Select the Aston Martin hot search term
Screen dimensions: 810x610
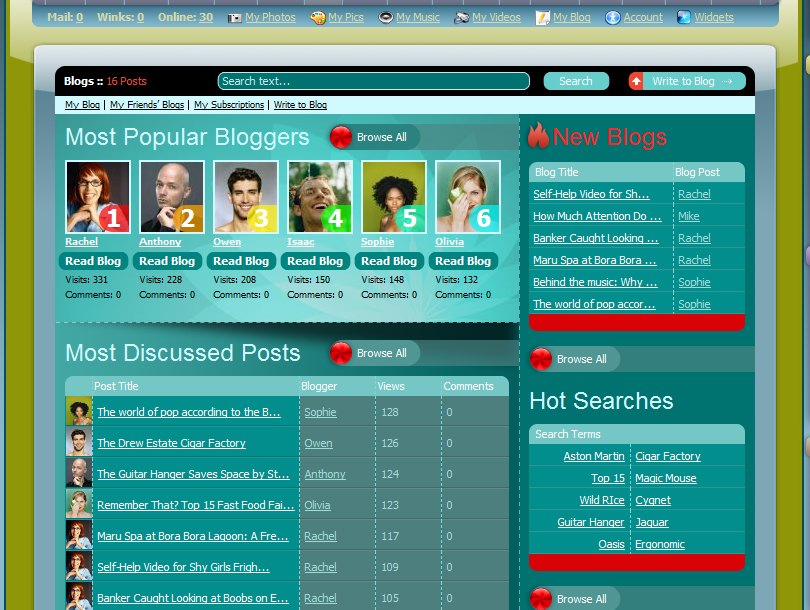click(593, 456)
